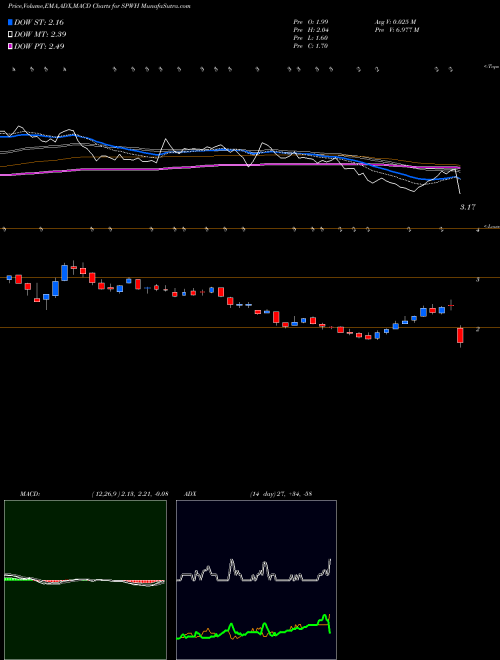Click the price axis label 2
Viewport: 500px width, 660px height.
[x=477, y=329]
